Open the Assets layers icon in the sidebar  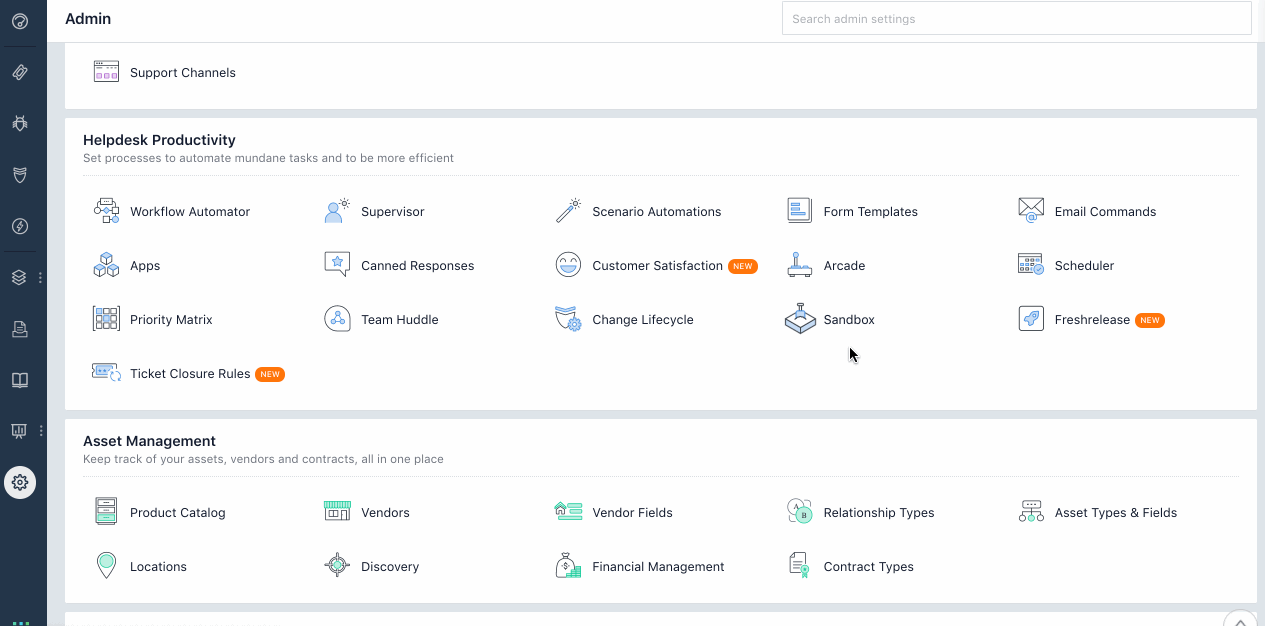click(20, 277)
